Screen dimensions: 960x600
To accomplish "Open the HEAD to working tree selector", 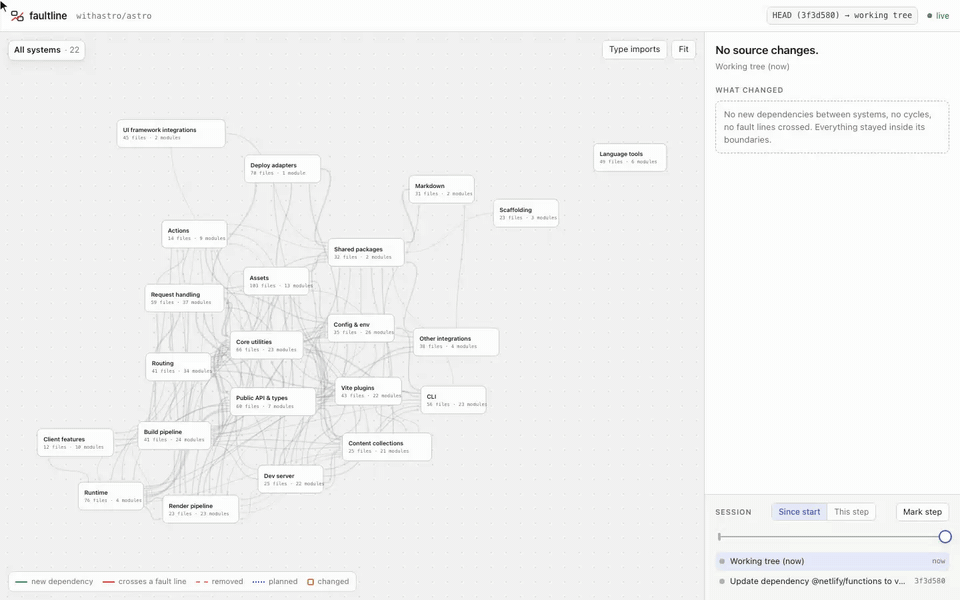I will [842, 15].
